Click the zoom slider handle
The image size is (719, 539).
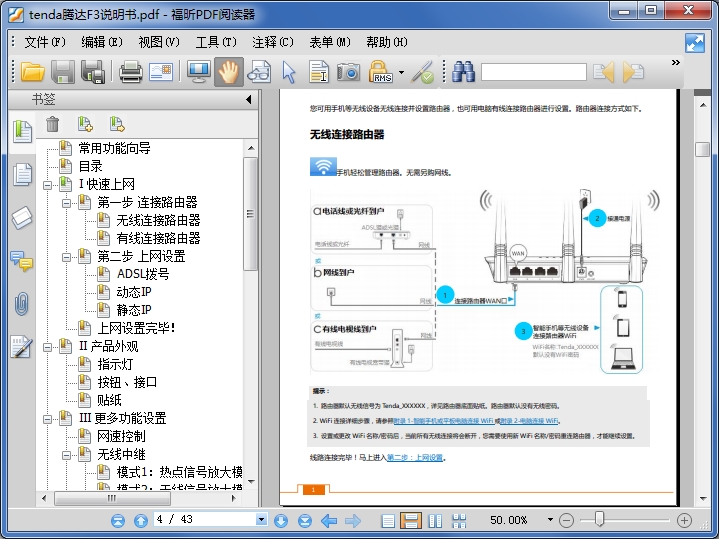click(599, 519)
